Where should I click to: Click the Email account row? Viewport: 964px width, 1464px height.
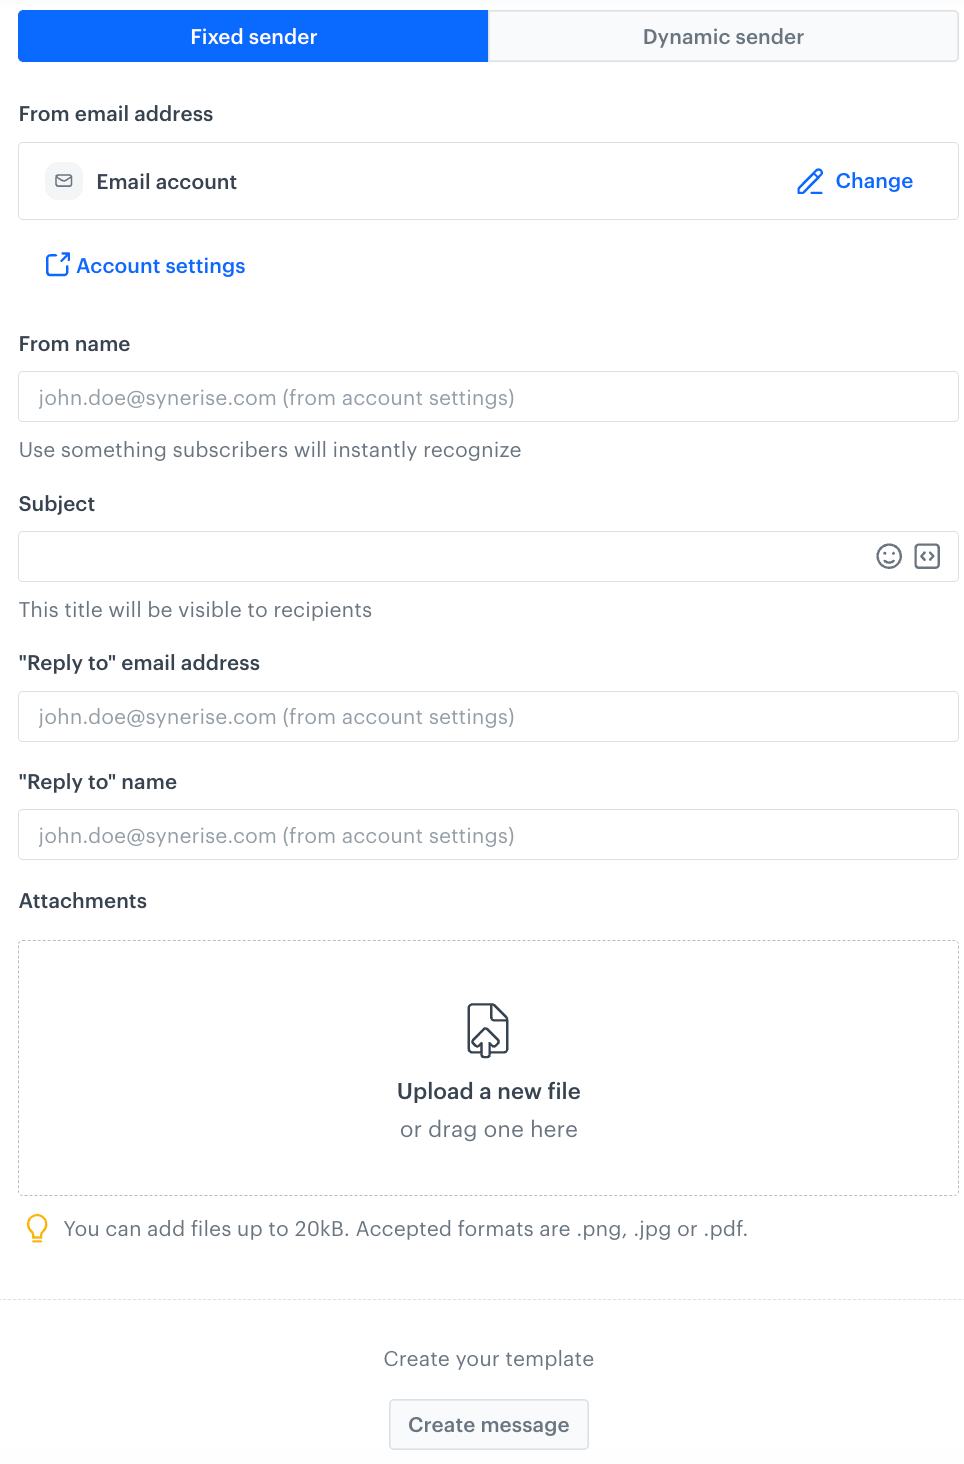(x=167, y=181)
